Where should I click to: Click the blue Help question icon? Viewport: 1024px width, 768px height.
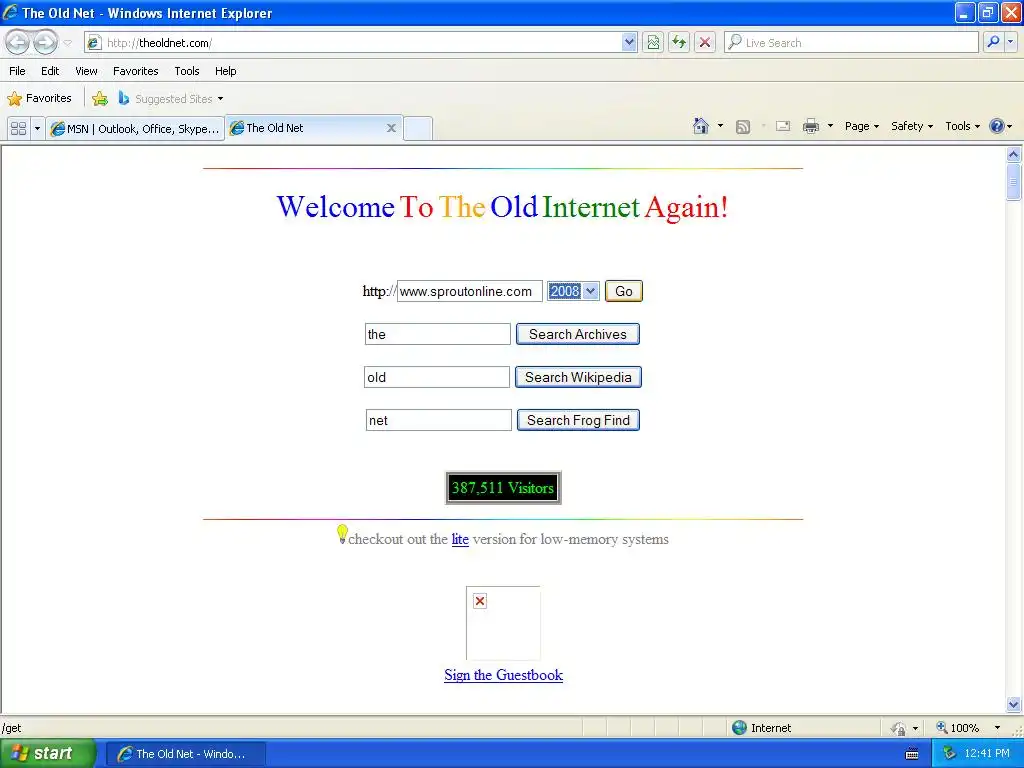click(997, 126)
